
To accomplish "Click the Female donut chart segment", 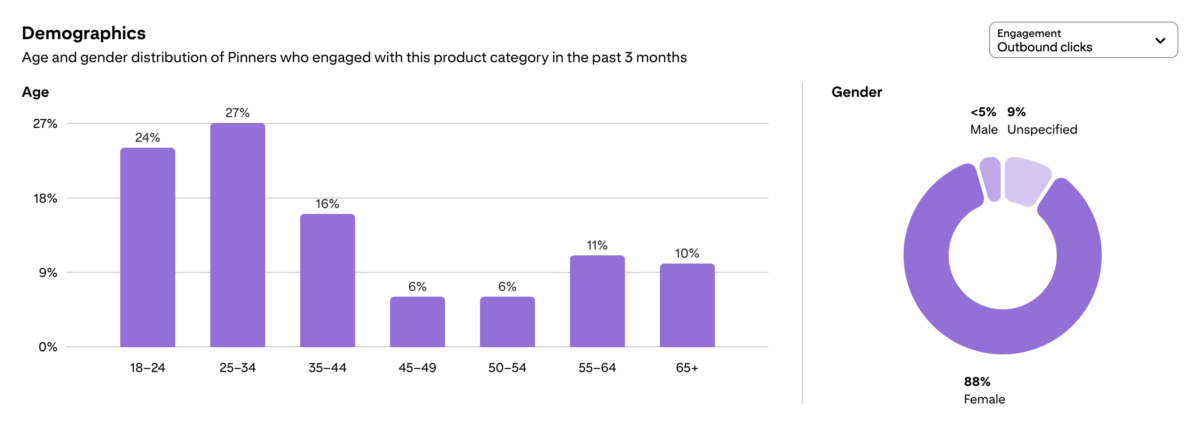I will (x=1003, y=330).
